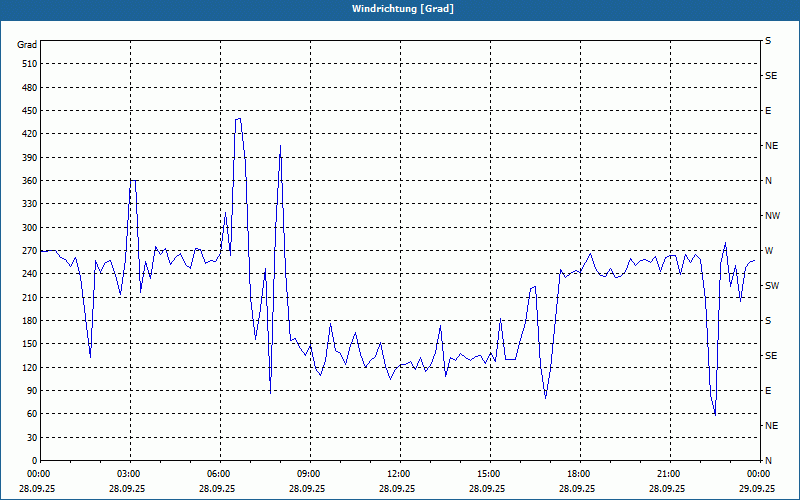This screenshot has height=500, width=800.
Task: Click the S compass label level with 180
Action: [x=768, y=321]
